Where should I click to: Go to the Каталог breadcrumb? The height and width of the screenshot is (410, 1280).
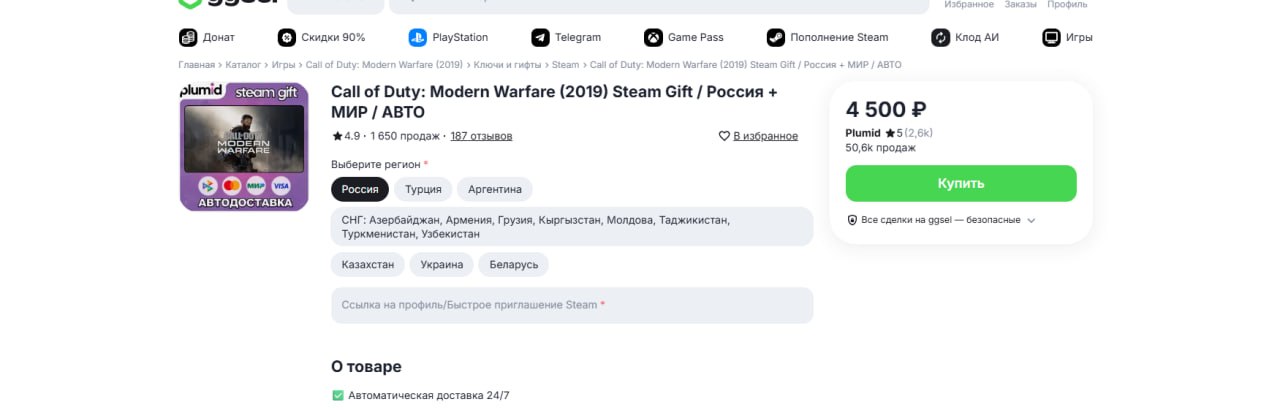(x=243, y=65)
